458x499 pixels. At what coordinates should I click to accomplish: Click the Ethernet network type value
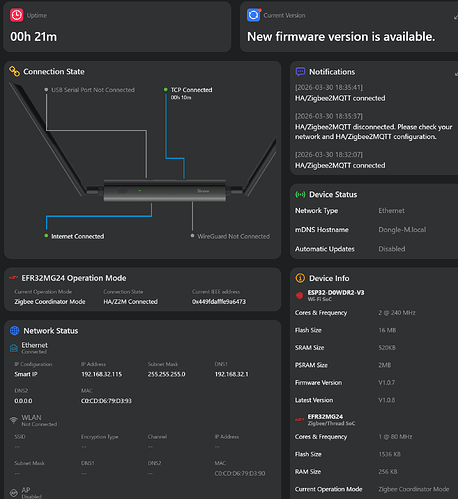click(391, 210)
